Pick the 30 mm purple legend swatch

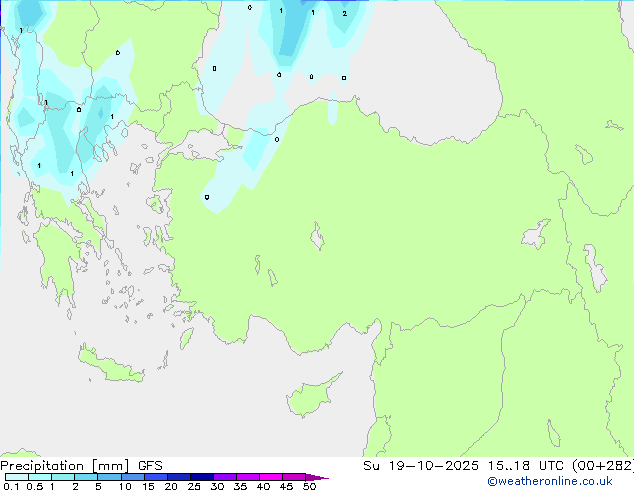(225, 477)
